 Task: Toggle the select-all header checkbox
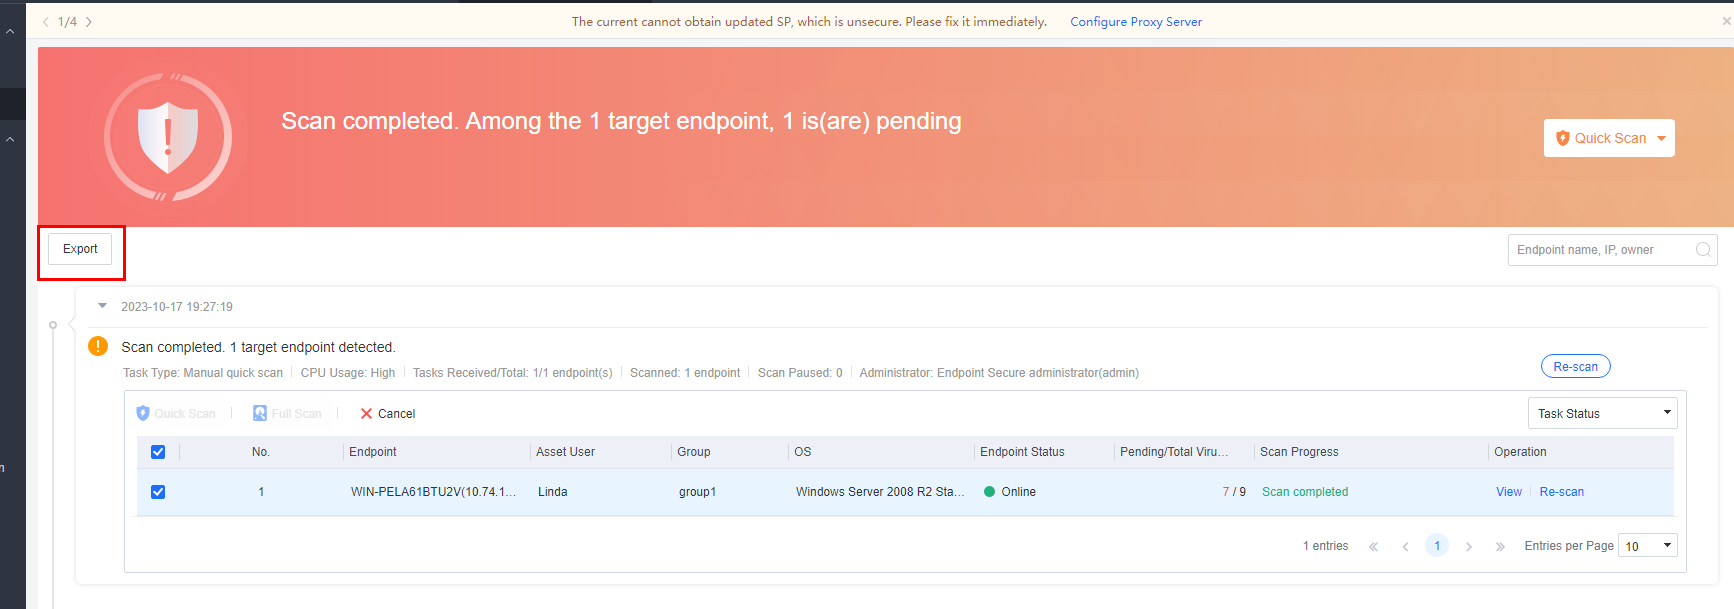tap(158, 452)
